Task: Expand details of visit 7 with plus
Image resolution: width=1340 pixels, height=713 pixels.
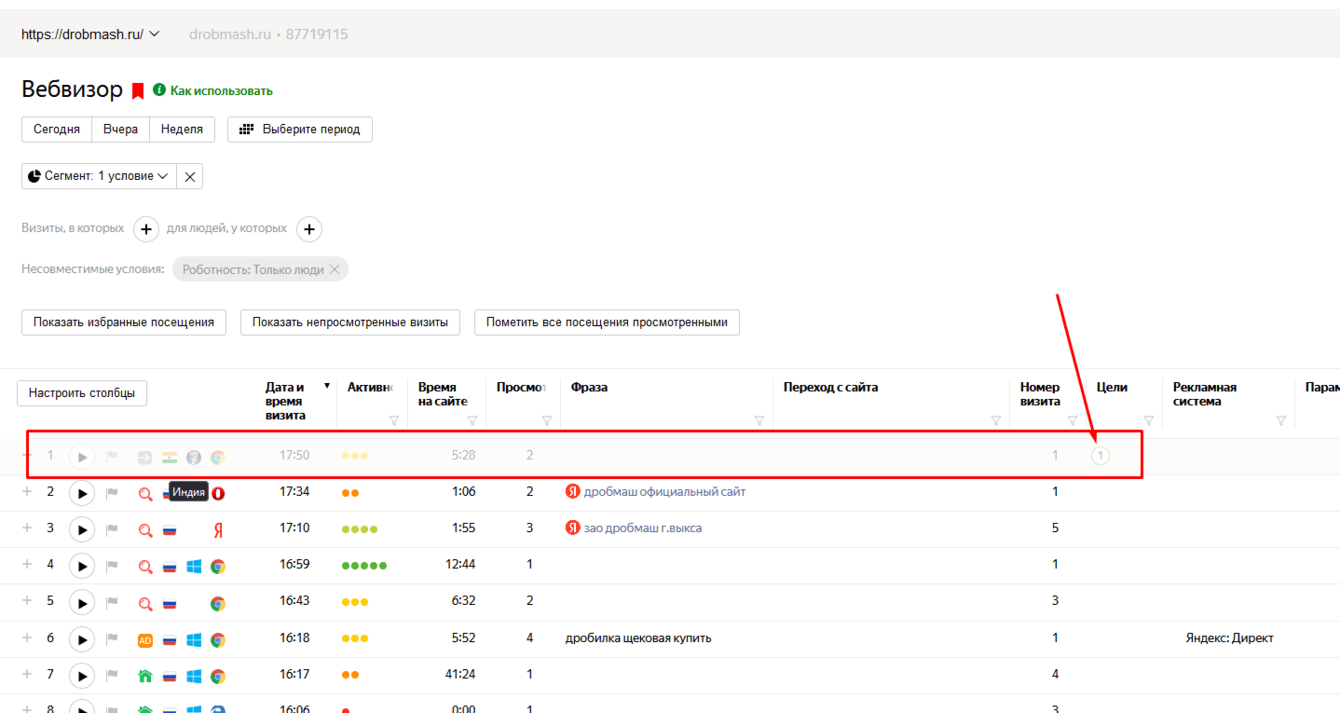Action: point(27,673)
